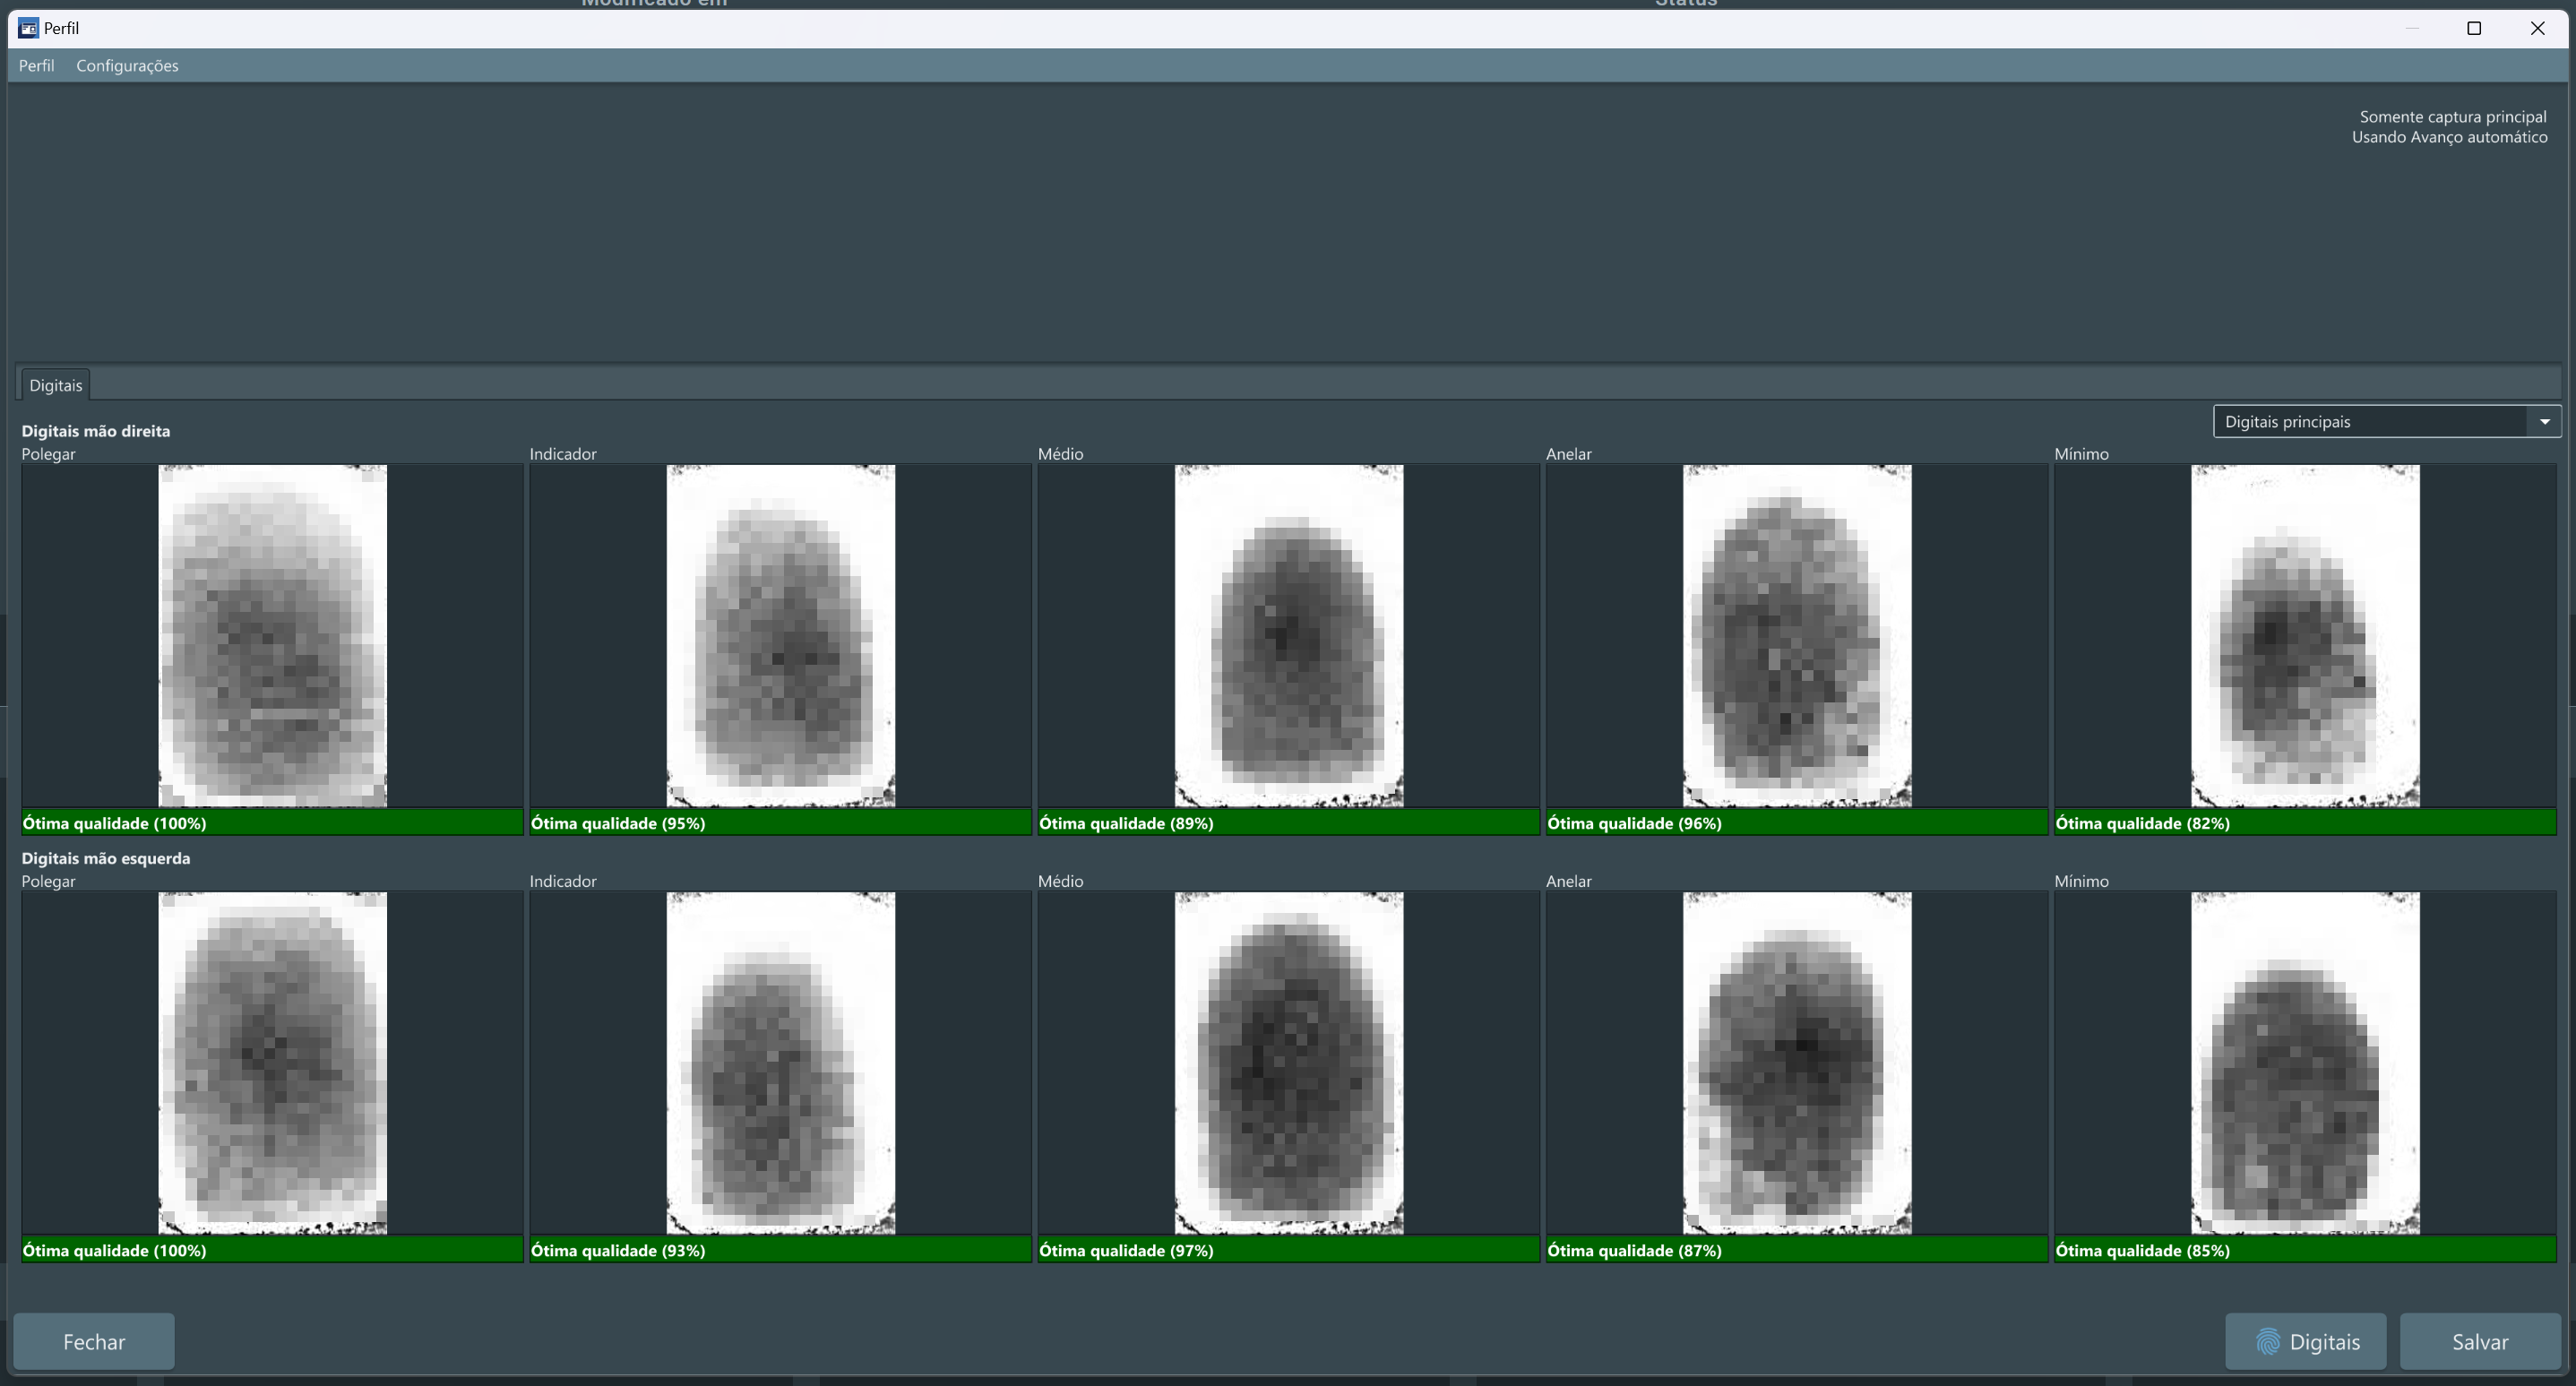
Task: Open the Digitais principais dropdown
Action: pos(2386,421)
